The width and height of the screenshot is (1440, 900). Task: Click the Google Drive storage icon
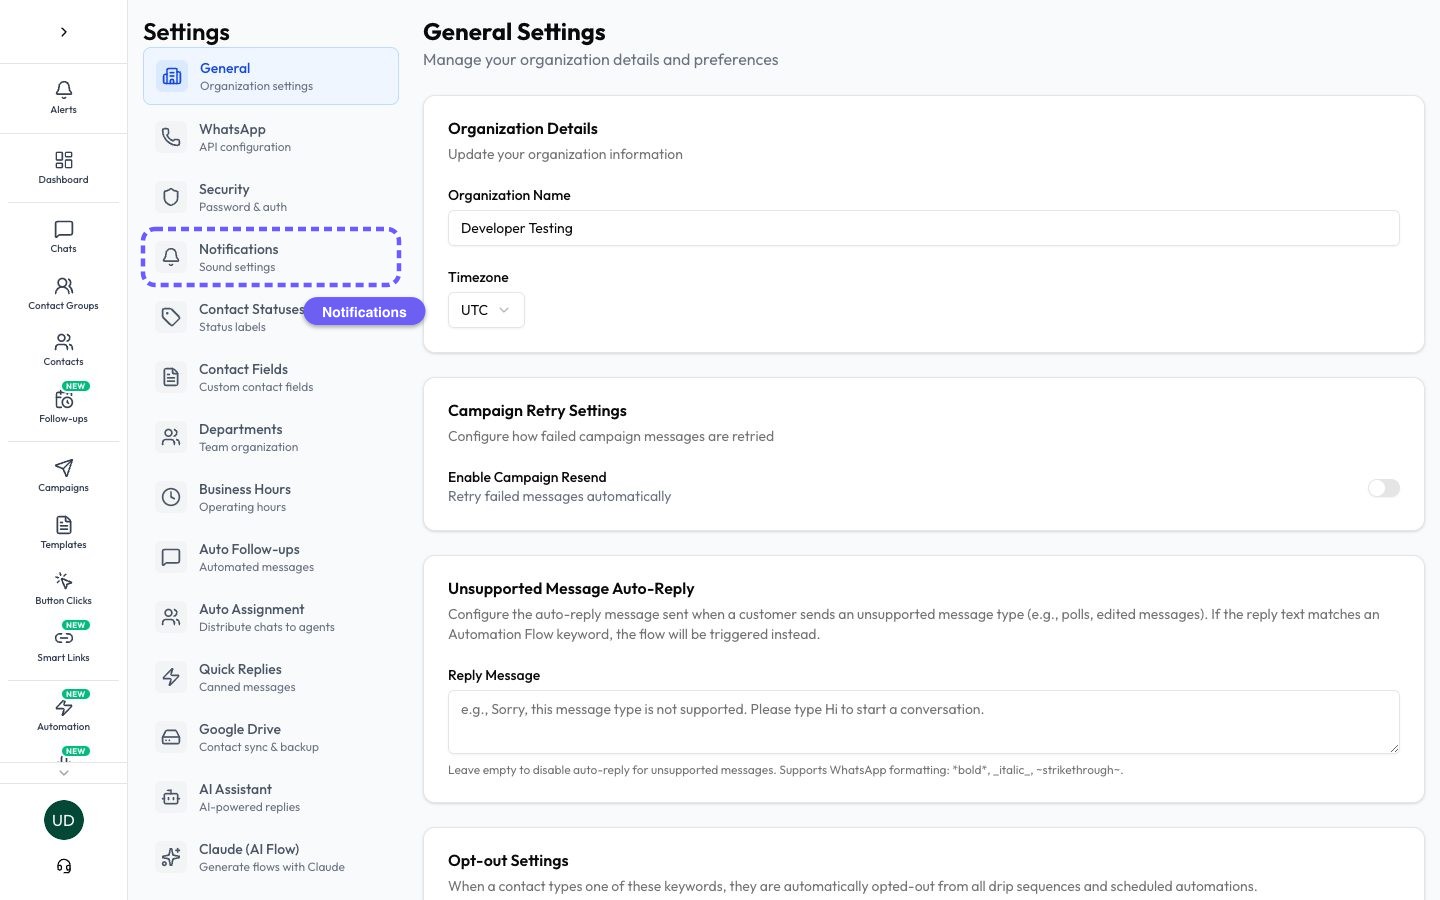point(171,737)
